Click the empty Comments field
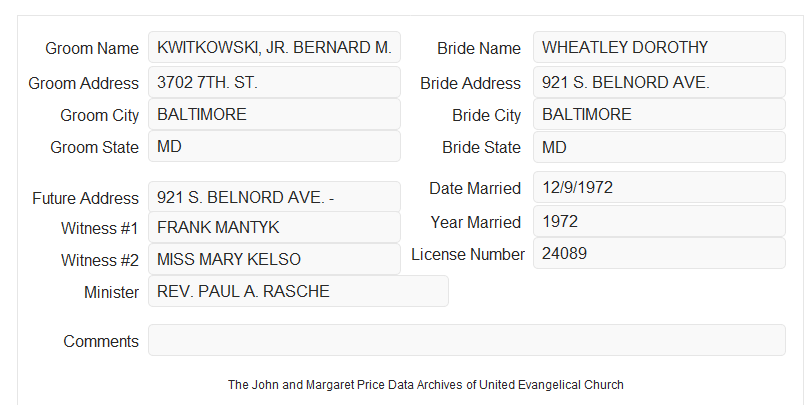The height and width of the screenshot is (405, 805). point(467,340)
